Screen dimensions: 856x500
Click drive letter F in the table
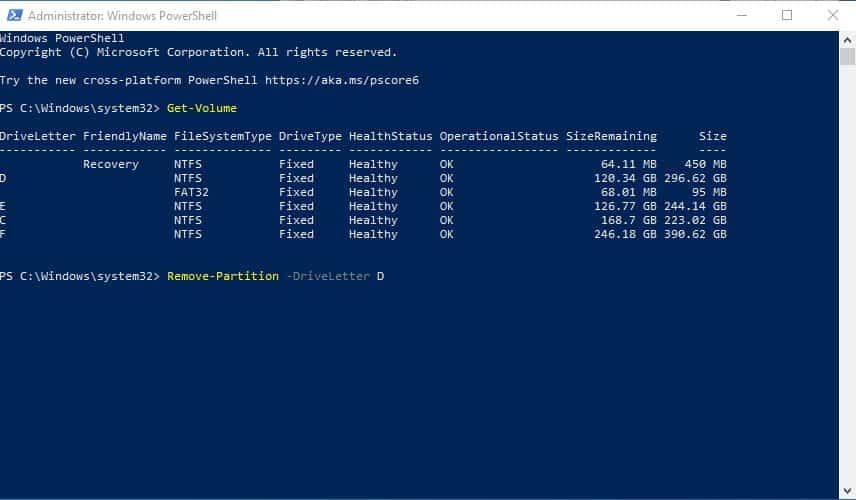(3, 234)
